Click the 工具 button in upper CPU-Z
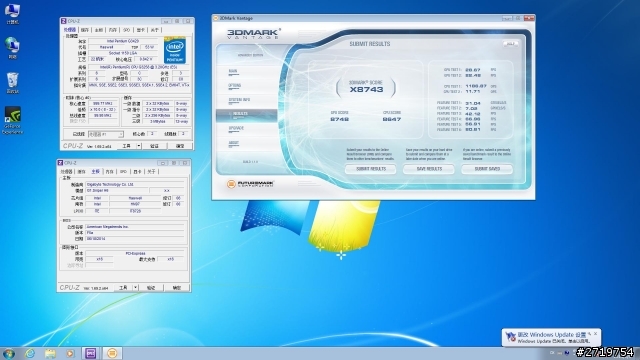 127,146
